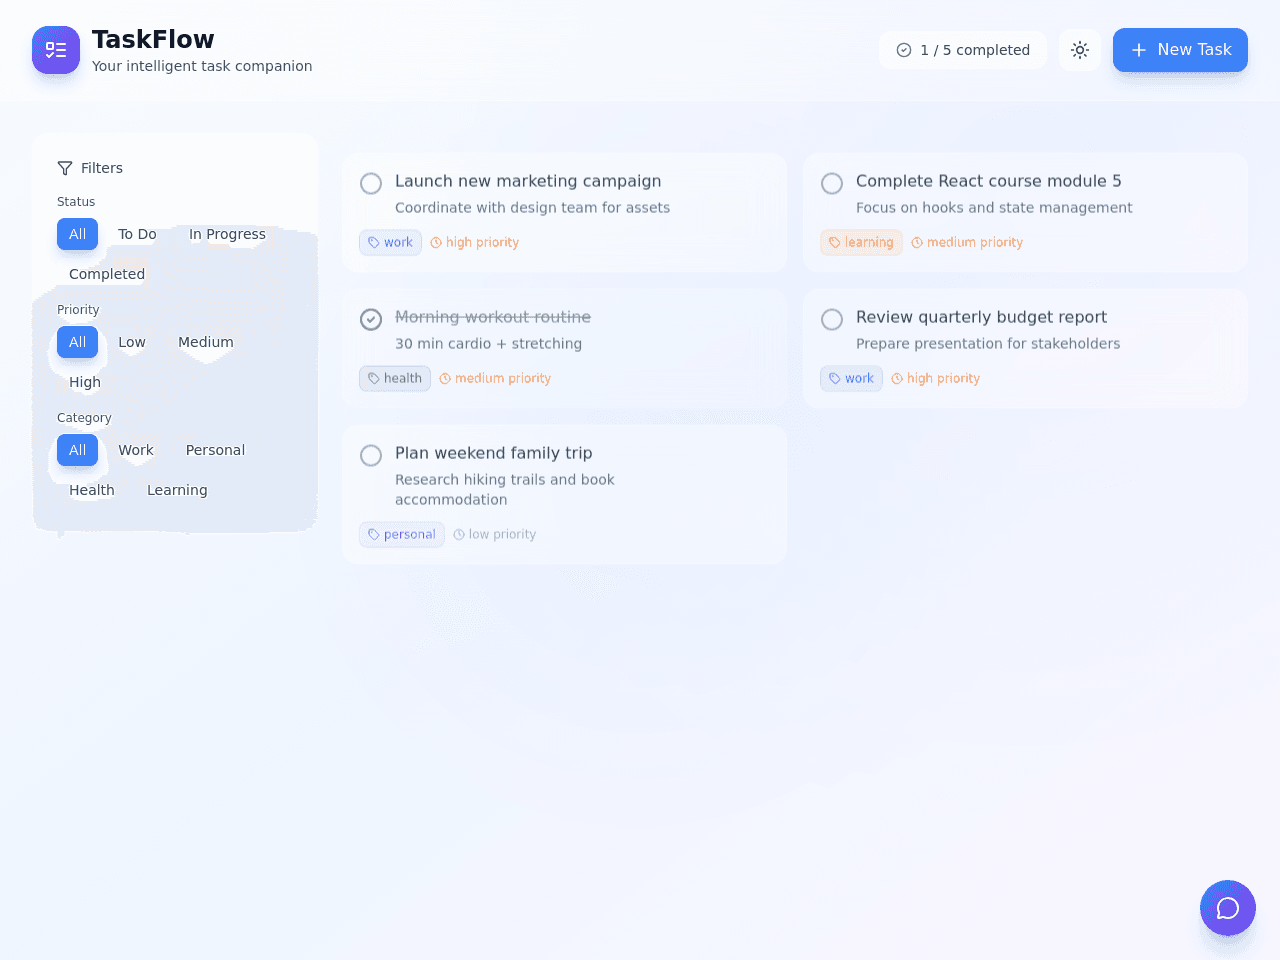This screenshot has height=960, width=1280.
Task: Mark Complete React course module 5 done
Action: click(832, 183)
